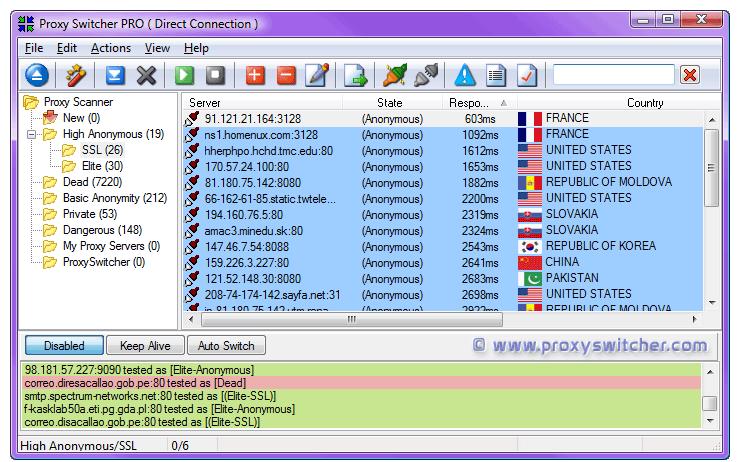The width and height of the screenshot is (740, 462).
Task: Select server amac3.minedu.sk:80
Action: pos(253,231)
